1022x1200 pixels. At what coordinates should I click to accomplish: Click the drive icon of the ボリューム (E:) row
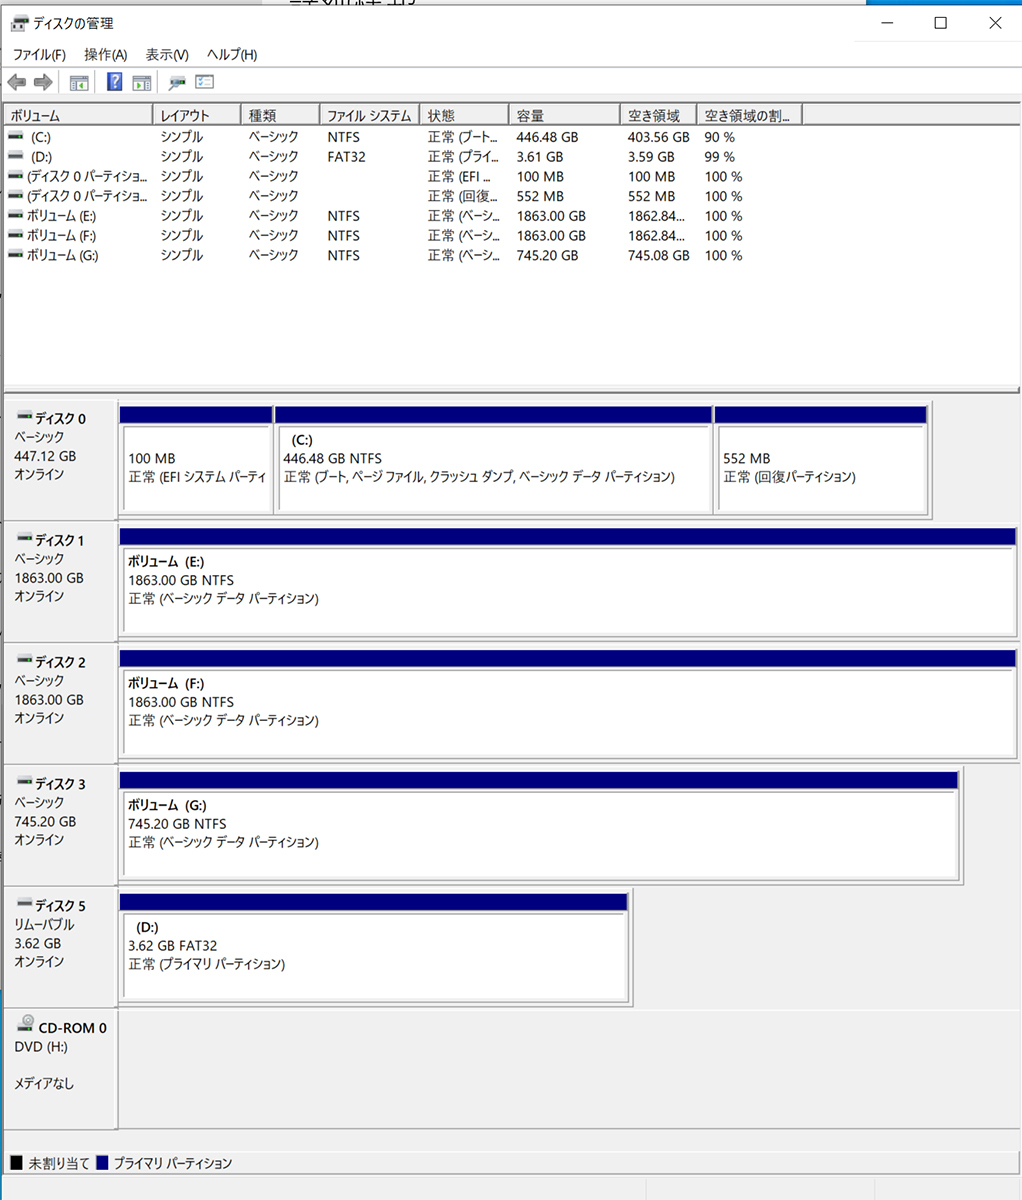16,216
